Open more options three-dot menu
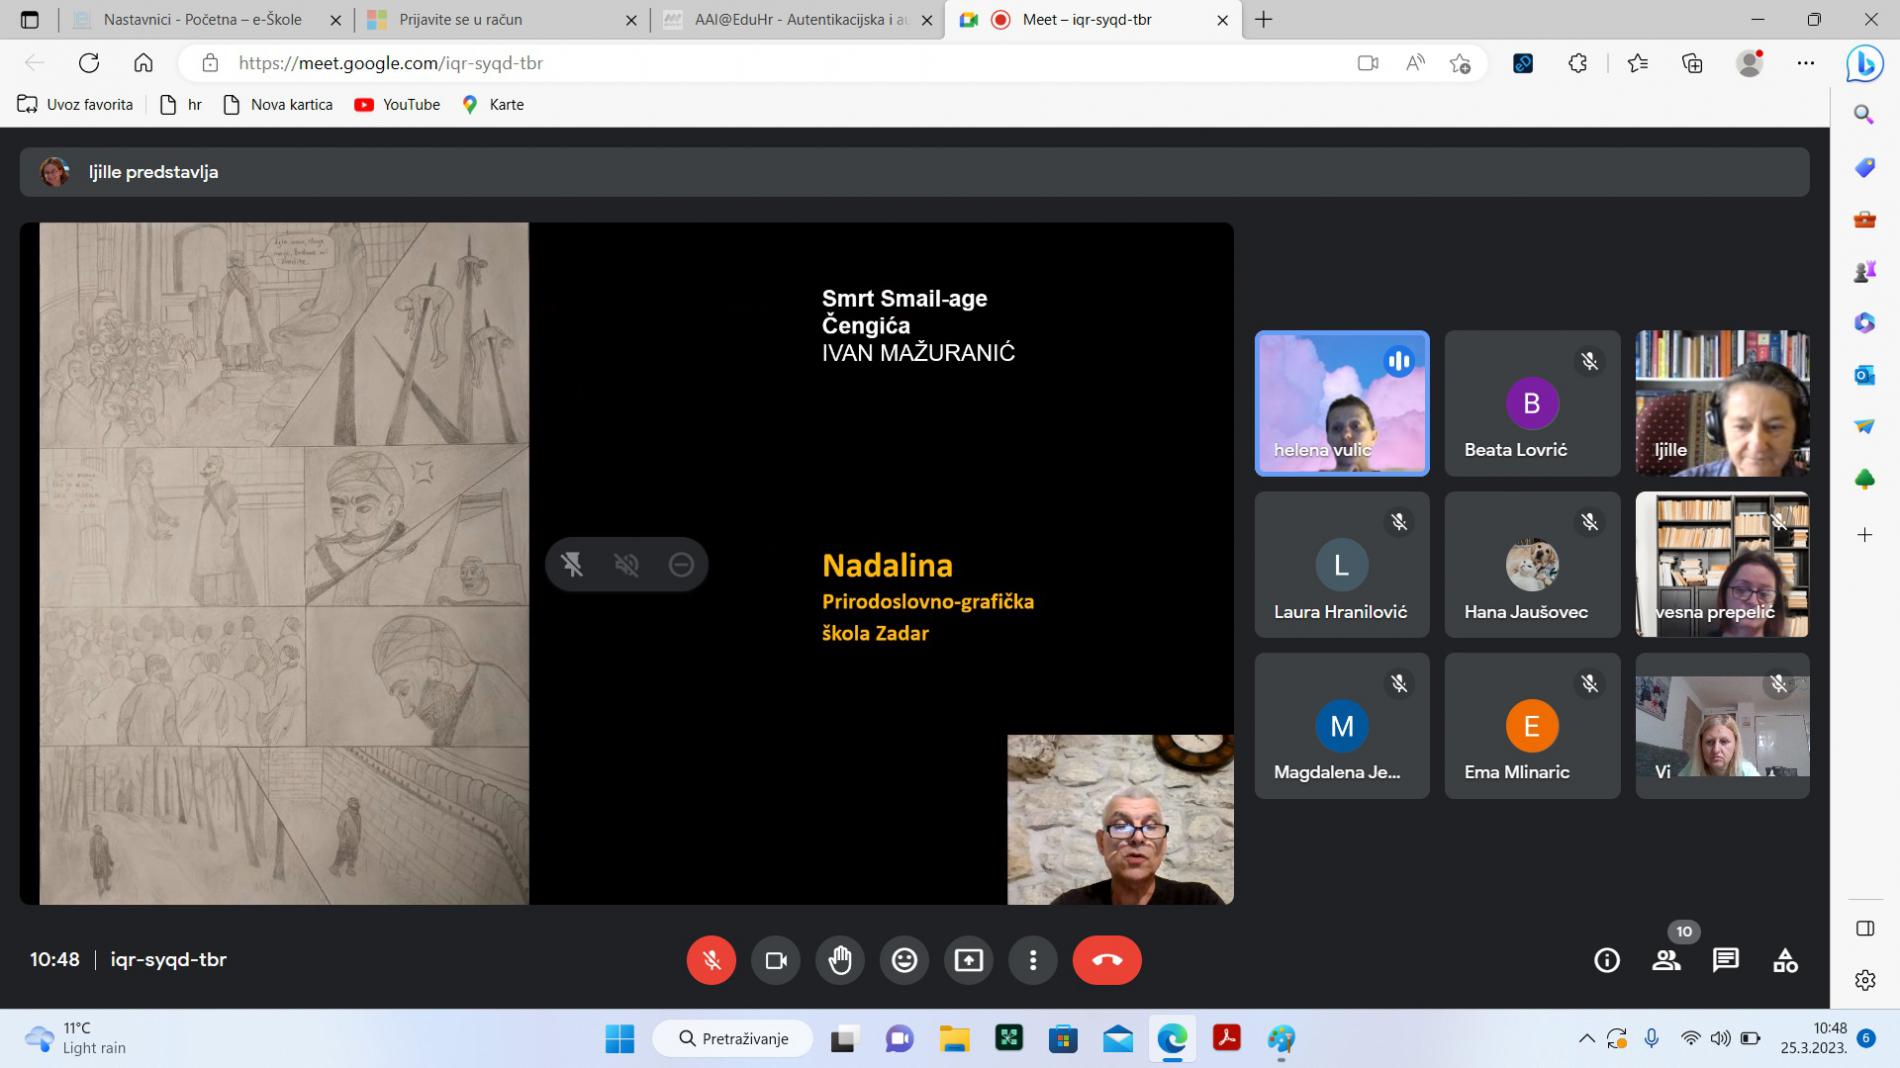 tap(1033, 960)
